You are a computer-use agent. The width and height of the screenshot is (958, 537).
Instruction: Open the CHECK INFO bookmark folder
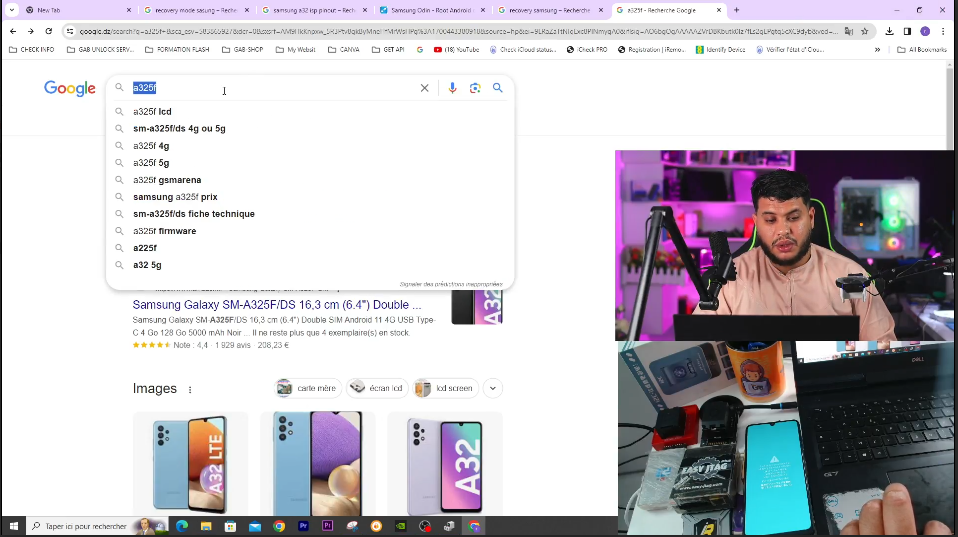click(x=32, y=49)
